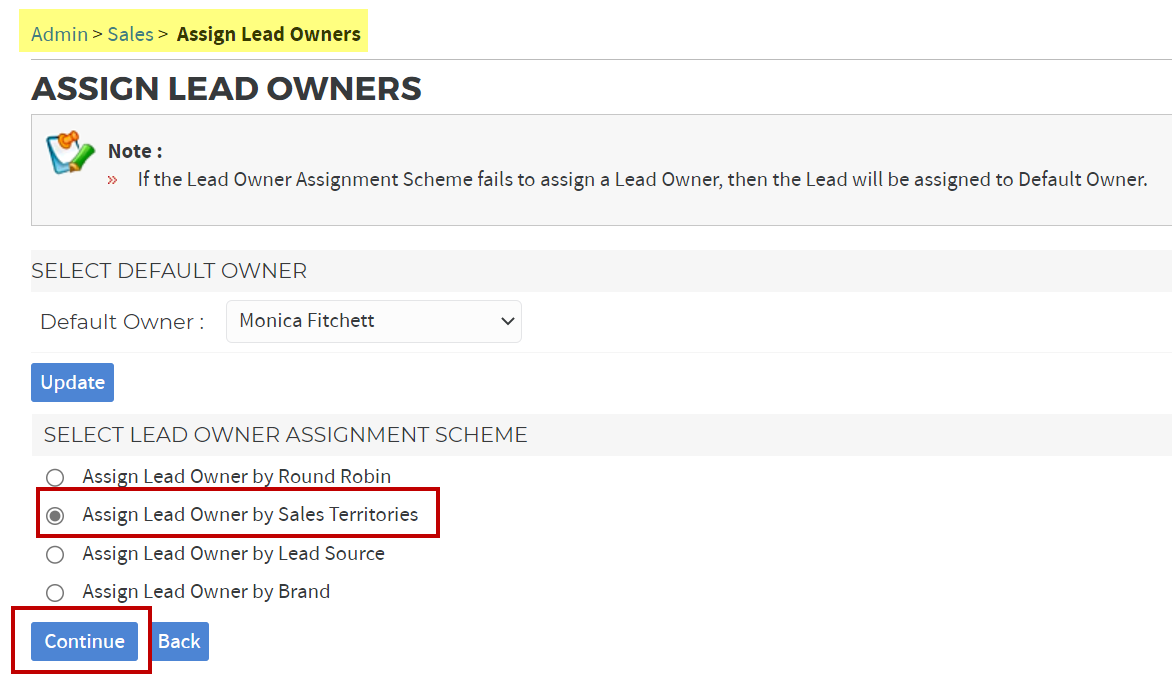
Task: Click the Continue button
Action: [x=84, y=641]
